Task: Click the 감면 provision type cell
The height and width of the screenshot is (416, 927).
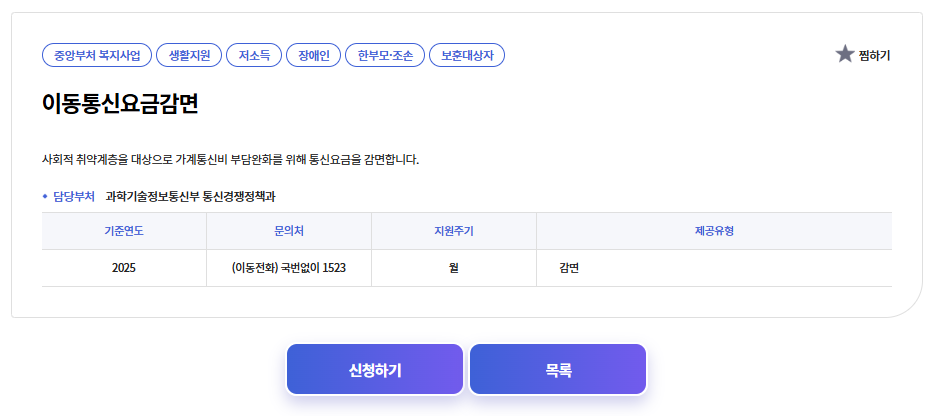Action: tap(570, 268)
